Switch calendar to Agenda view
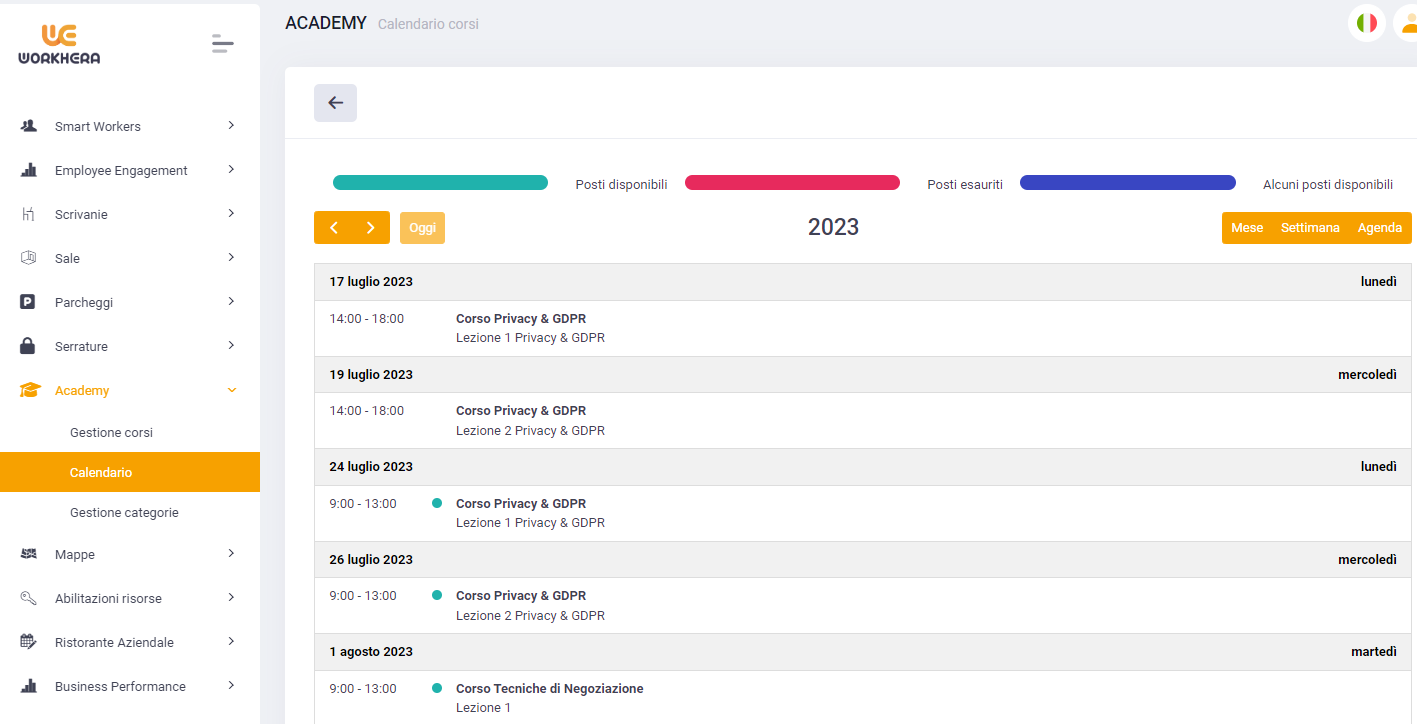Viewport: 1417px width, 724px height. click(1380, 228)
